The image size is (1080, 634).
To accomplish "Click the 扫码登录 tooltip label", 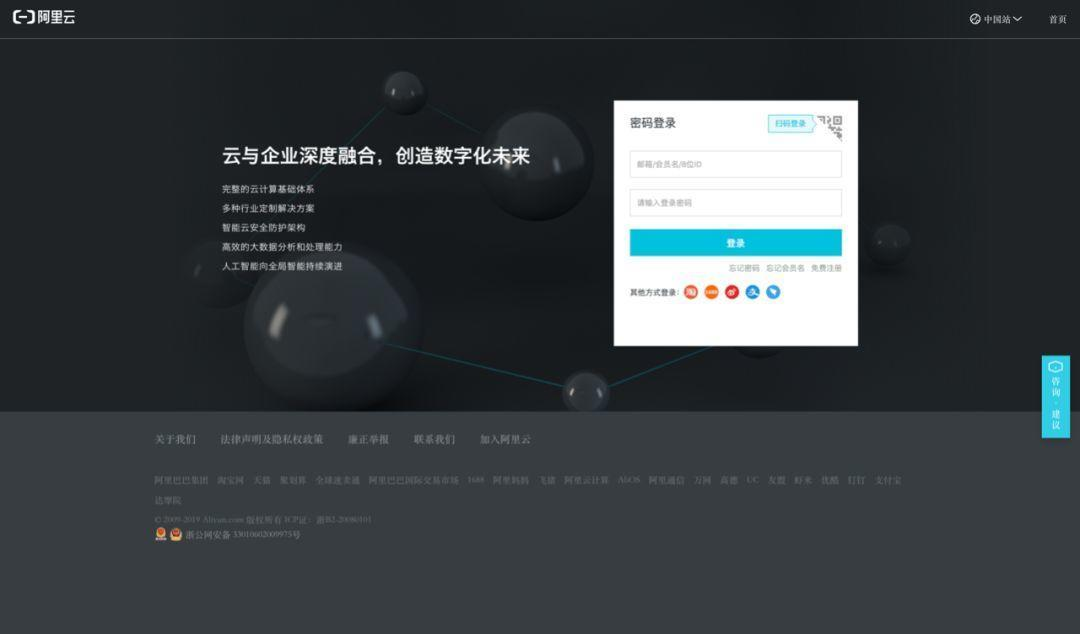I will pos(791,123).
